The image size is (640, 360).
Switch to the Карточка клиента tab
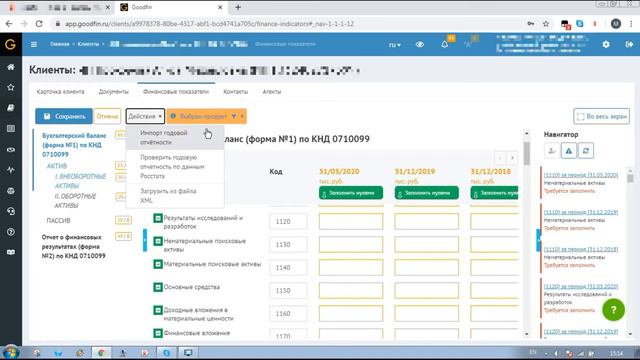pyautogui.click(x=60, y=91)
